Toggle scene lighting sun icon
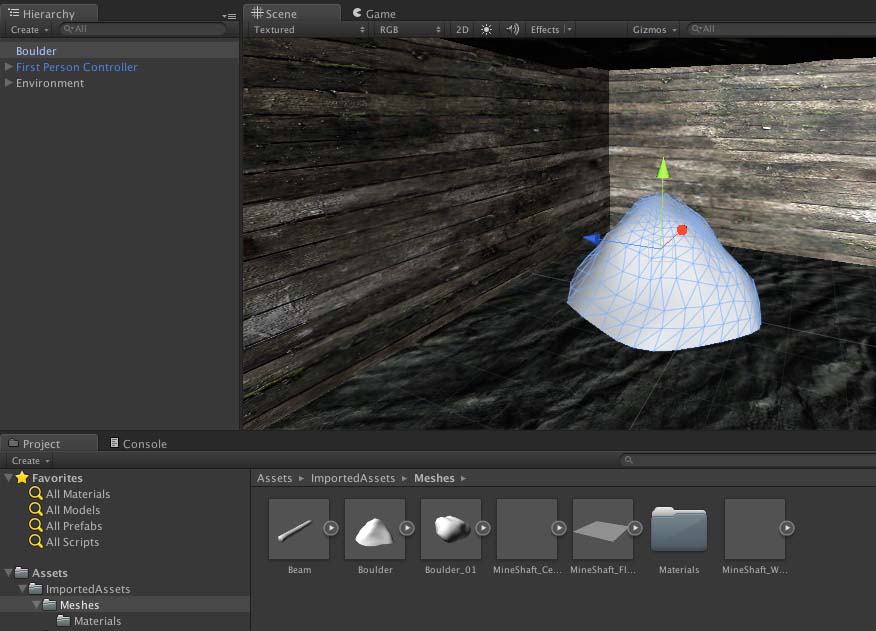This screenshot has width=876, height=631. pyautogui.click(x=487, y=30)
